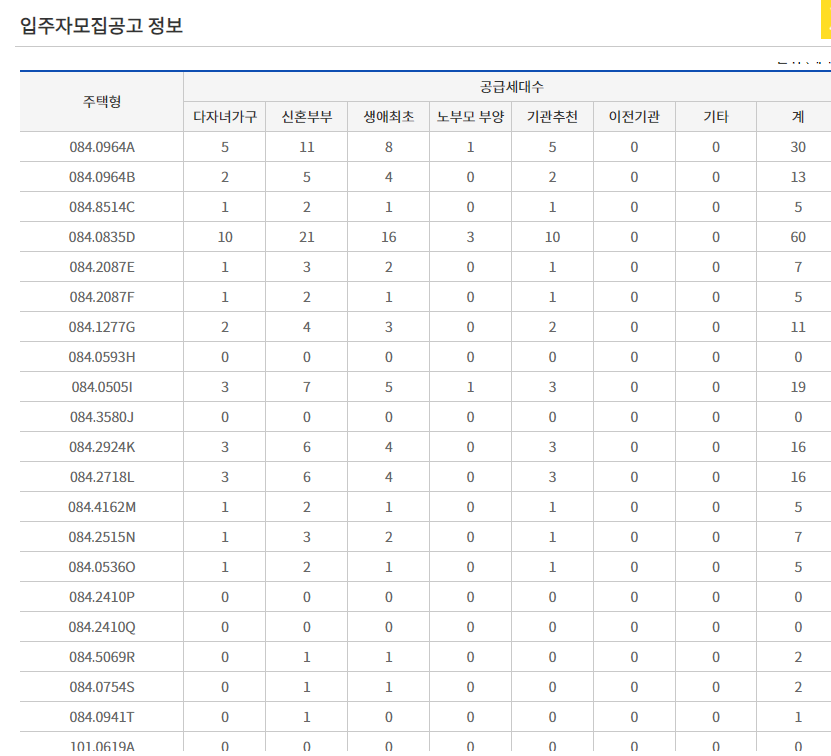This screenshot has height=756, width=831.
Task: Click 생애최초 value 16 in row 084.0835D
Action: click(x=388, y=237)
